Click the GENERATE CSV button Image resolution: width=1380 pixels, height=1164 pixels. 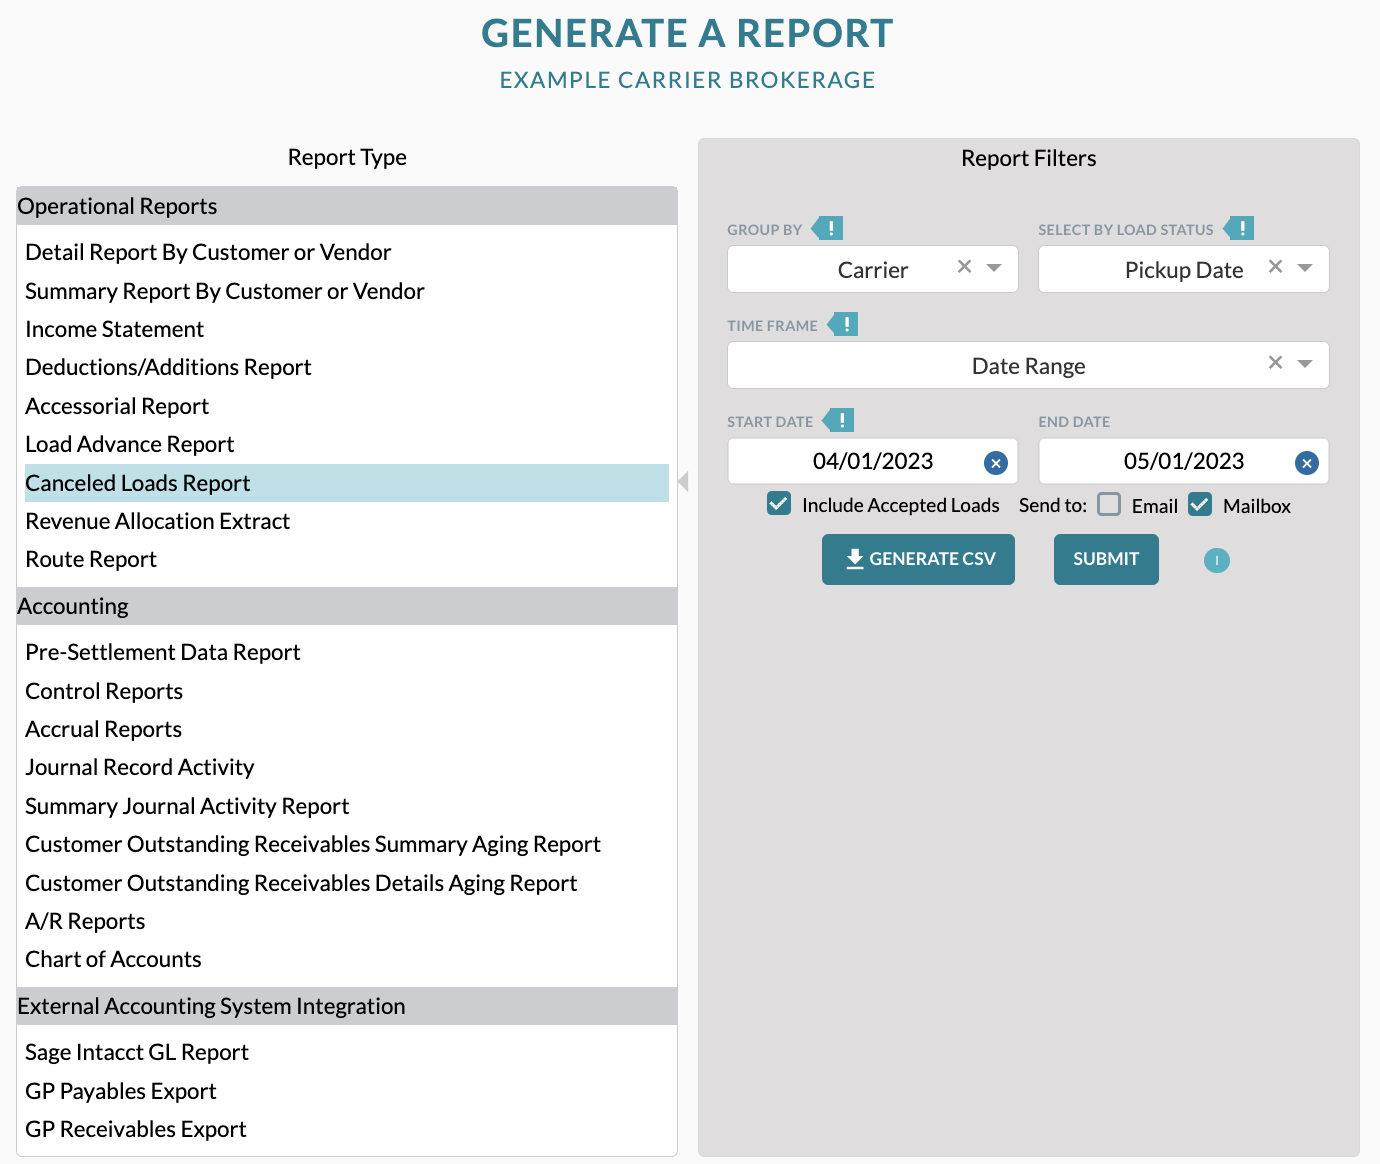pyautogui.click(x=917, y=559)
